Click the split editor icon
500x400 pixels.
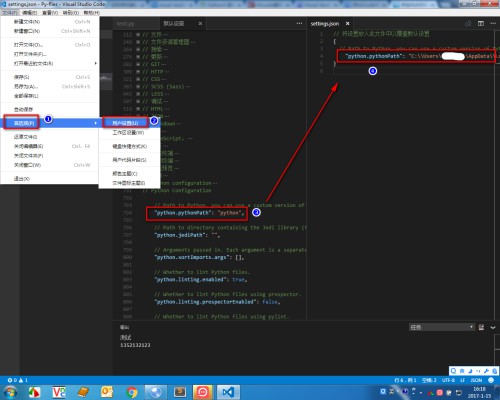point(481,23)
